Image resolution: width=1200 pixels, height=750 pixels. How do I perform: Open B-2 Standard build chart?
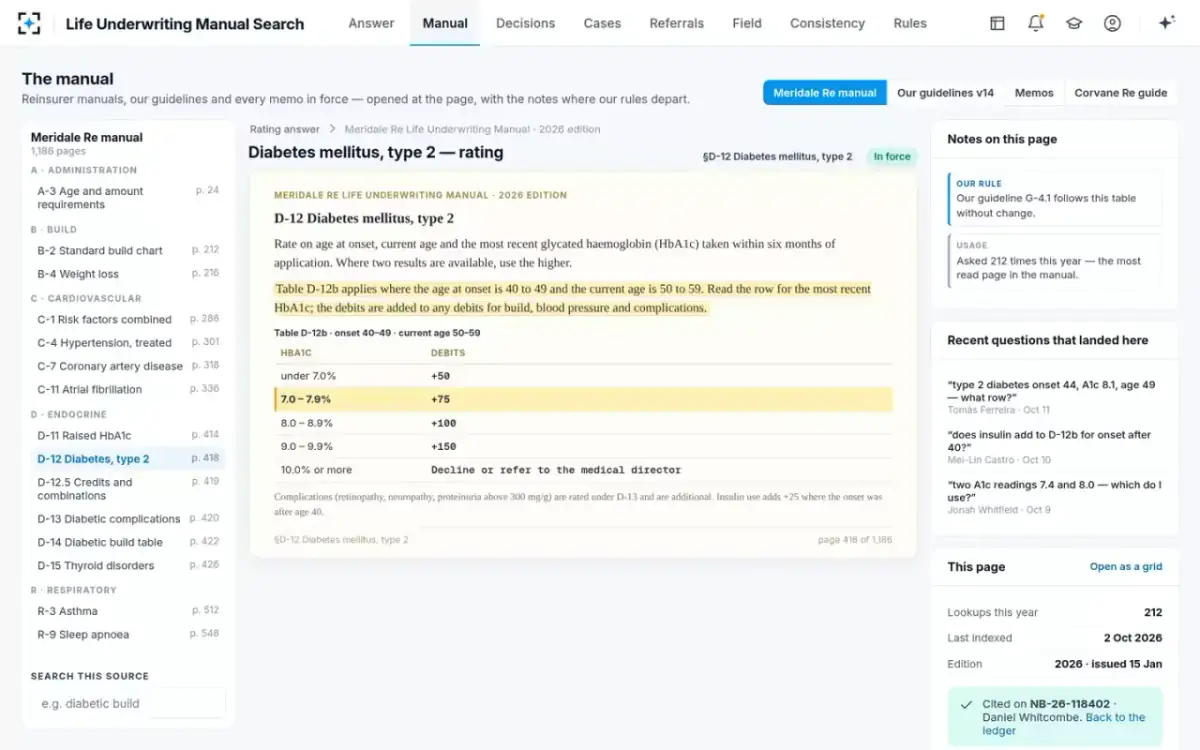[128, 250]
